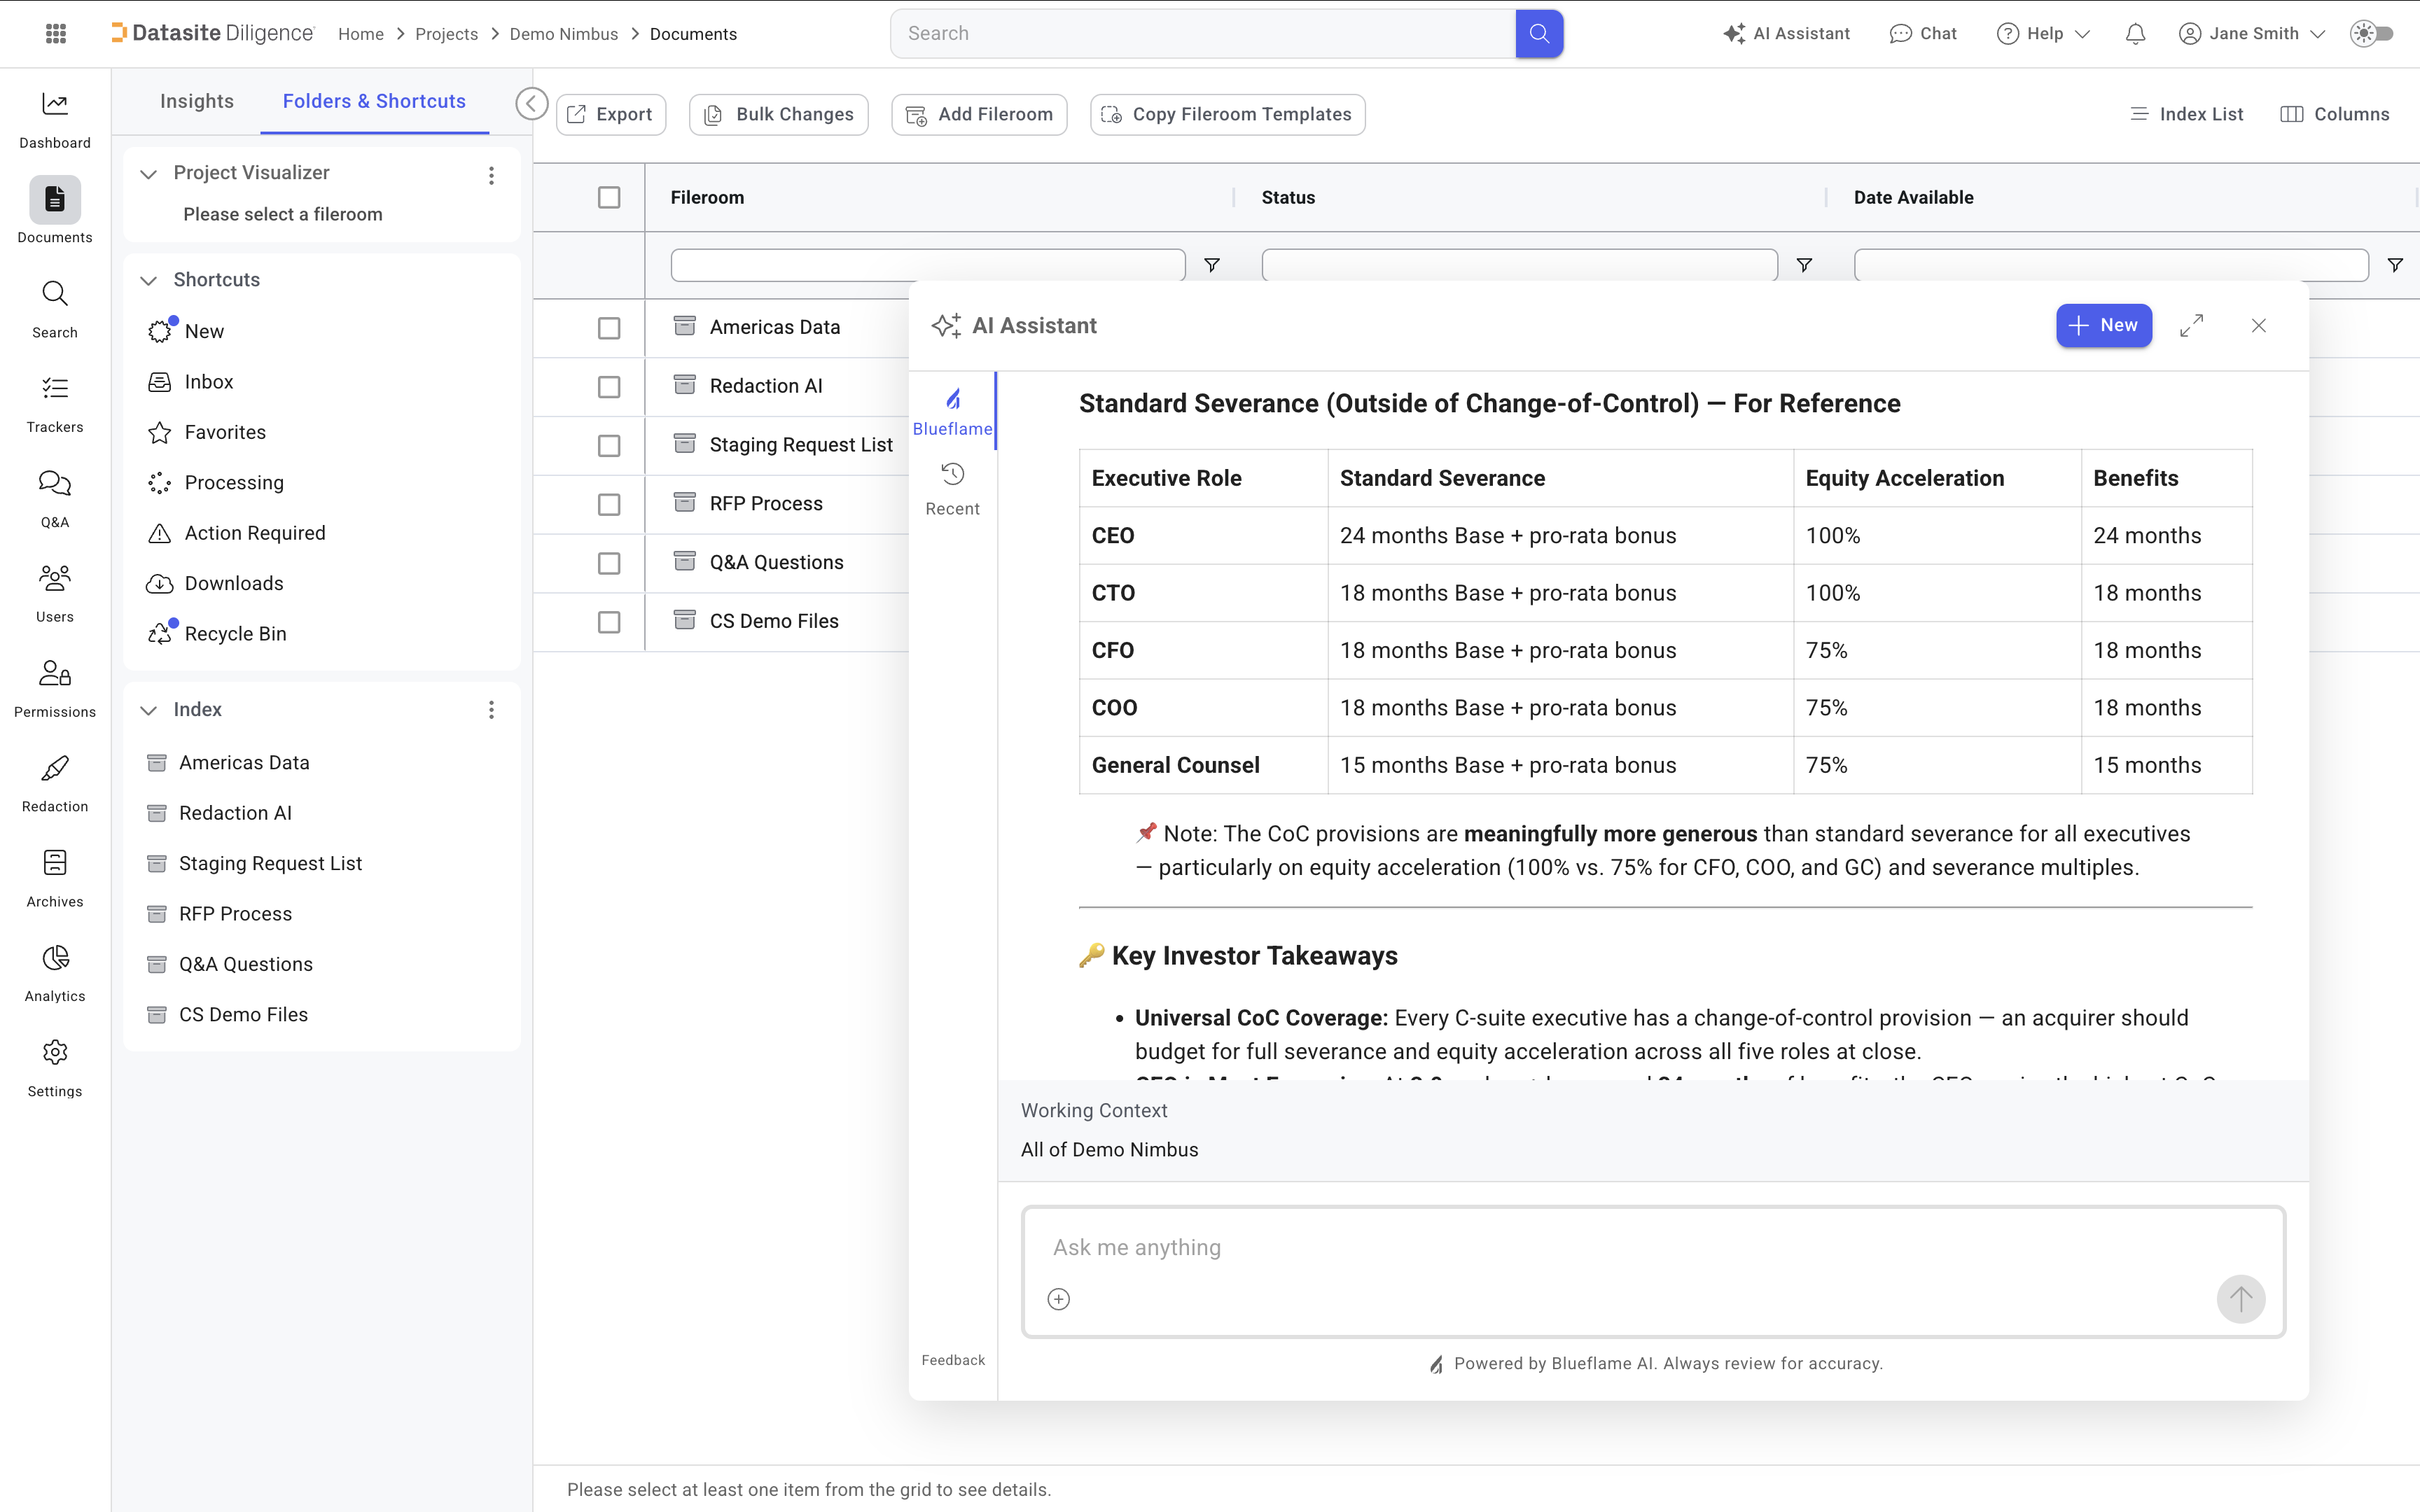The height and width of the screenshot is (1512, 2420).
Task: Open Trackers in the left sidebar
Action: [x=55, y=404]
